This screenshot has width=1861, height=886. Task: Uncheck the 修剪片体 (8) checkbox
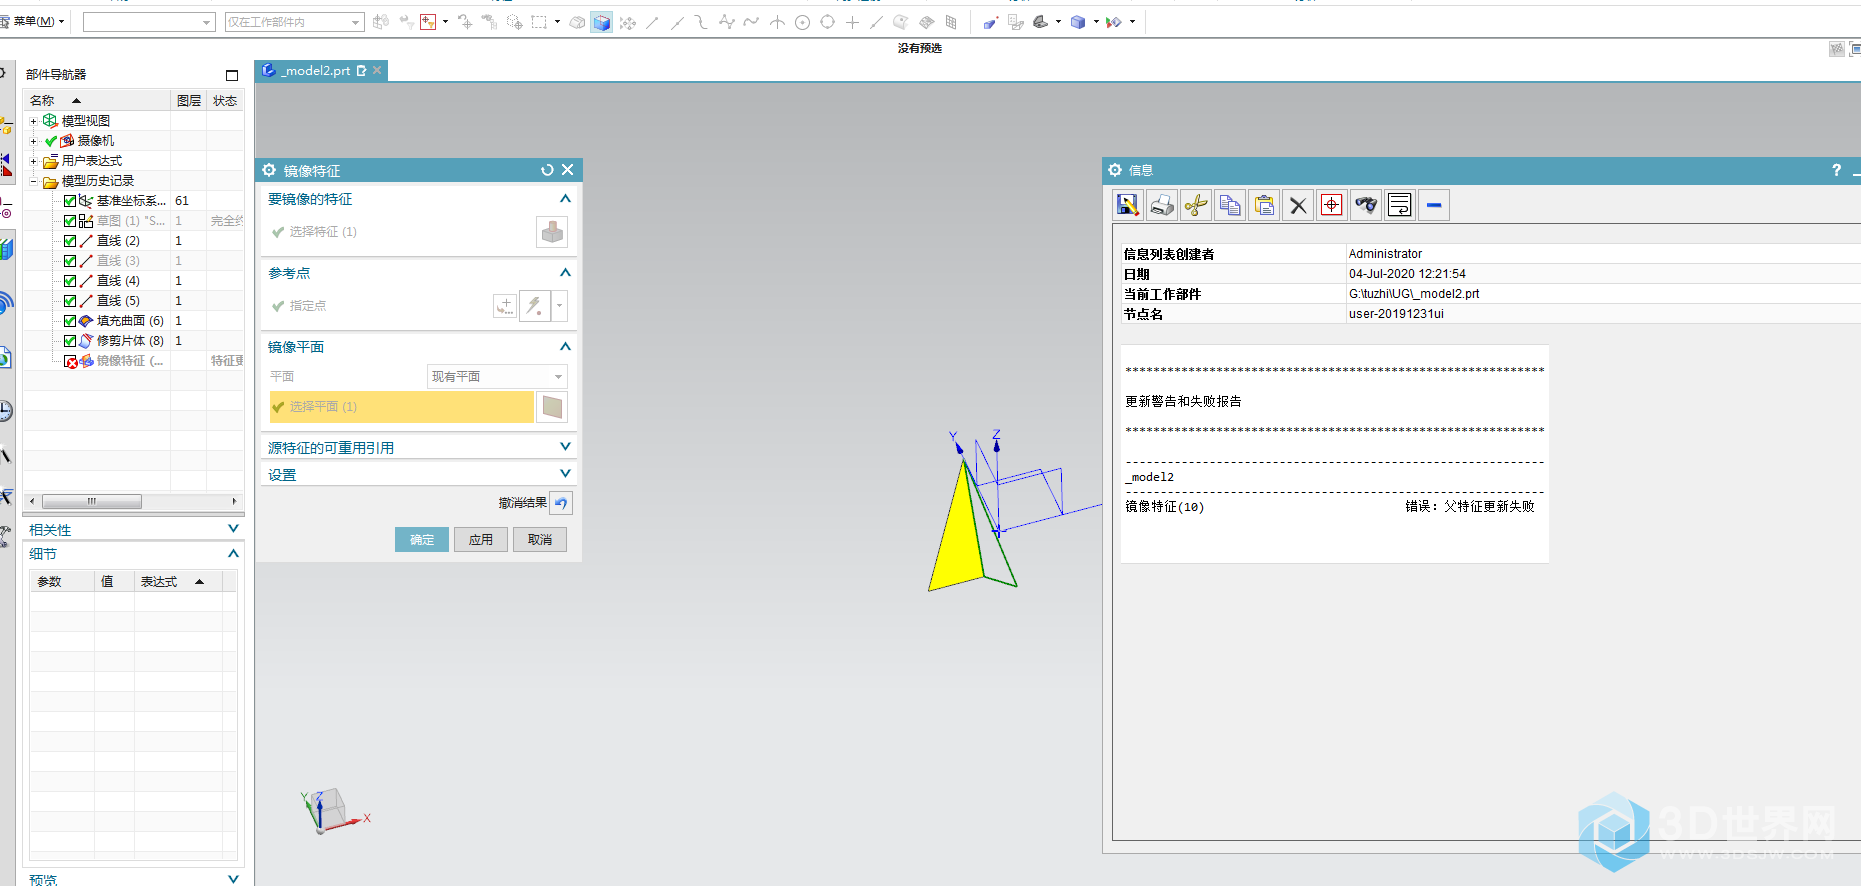[70, 341]
